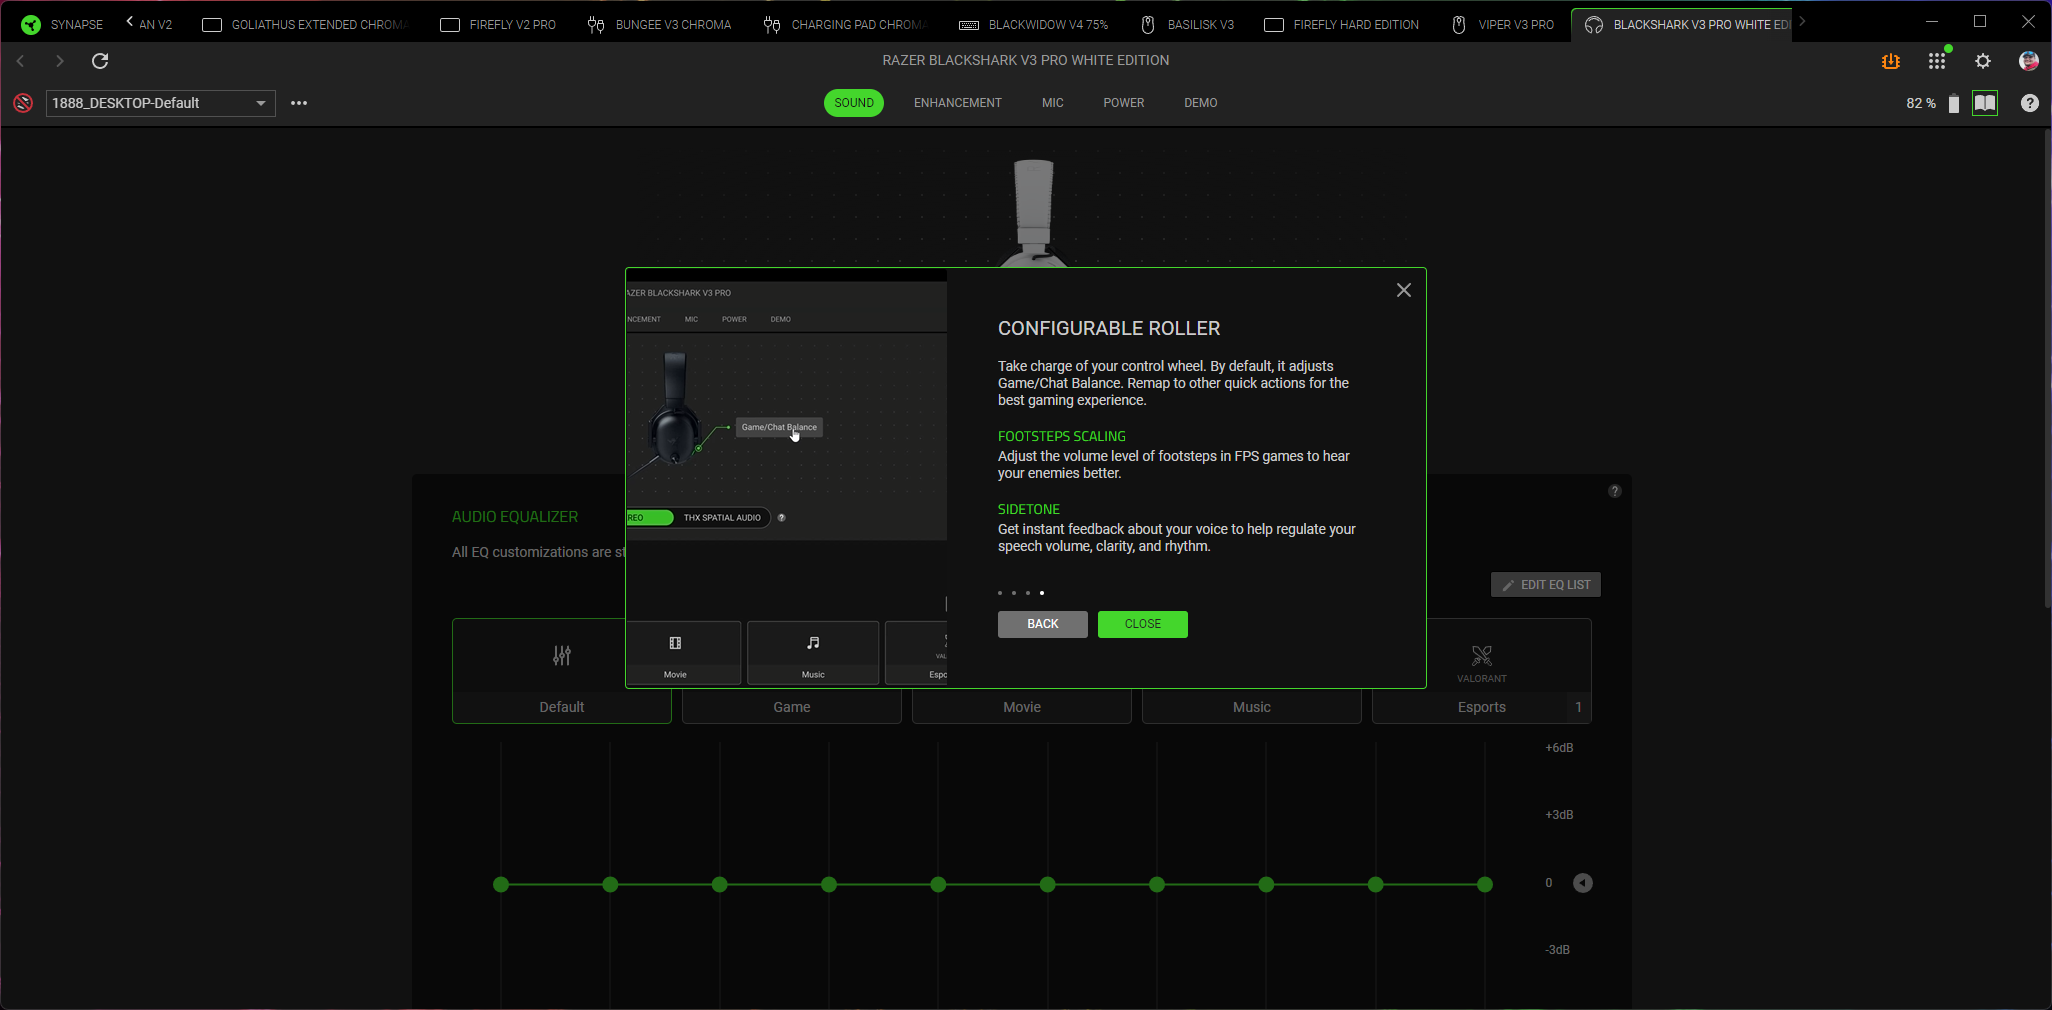Grab the leftmost EQ band node

(x=501, y=884)
